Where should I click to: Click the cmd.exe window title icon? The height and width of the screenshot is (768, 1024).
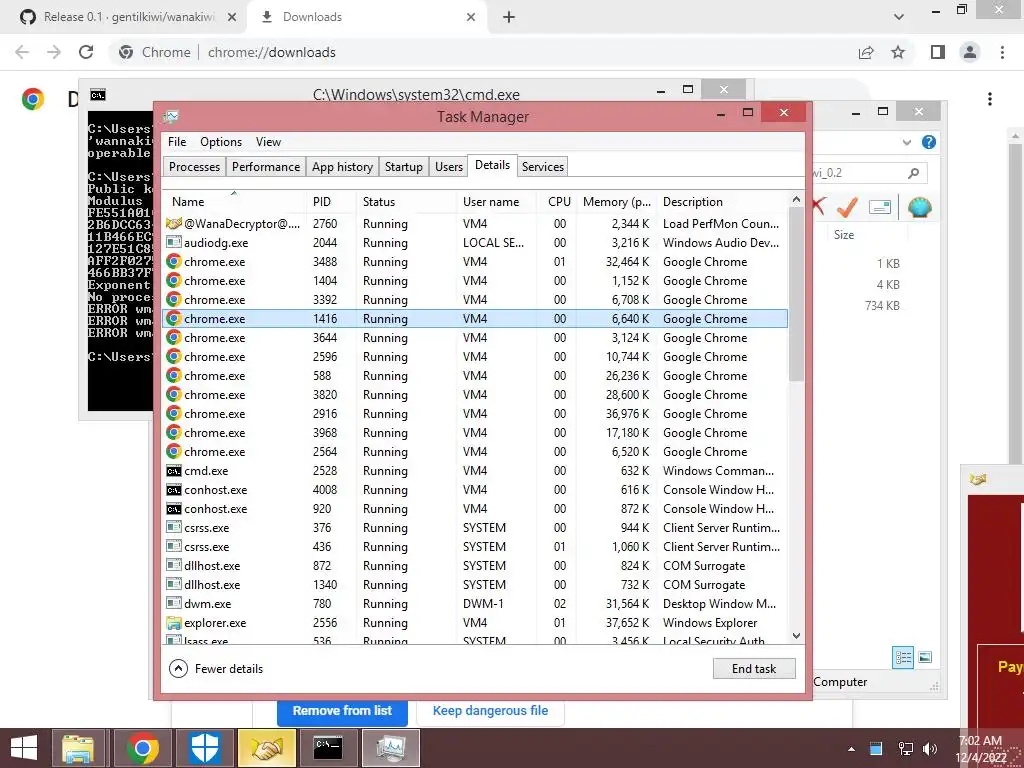[98, 95]
